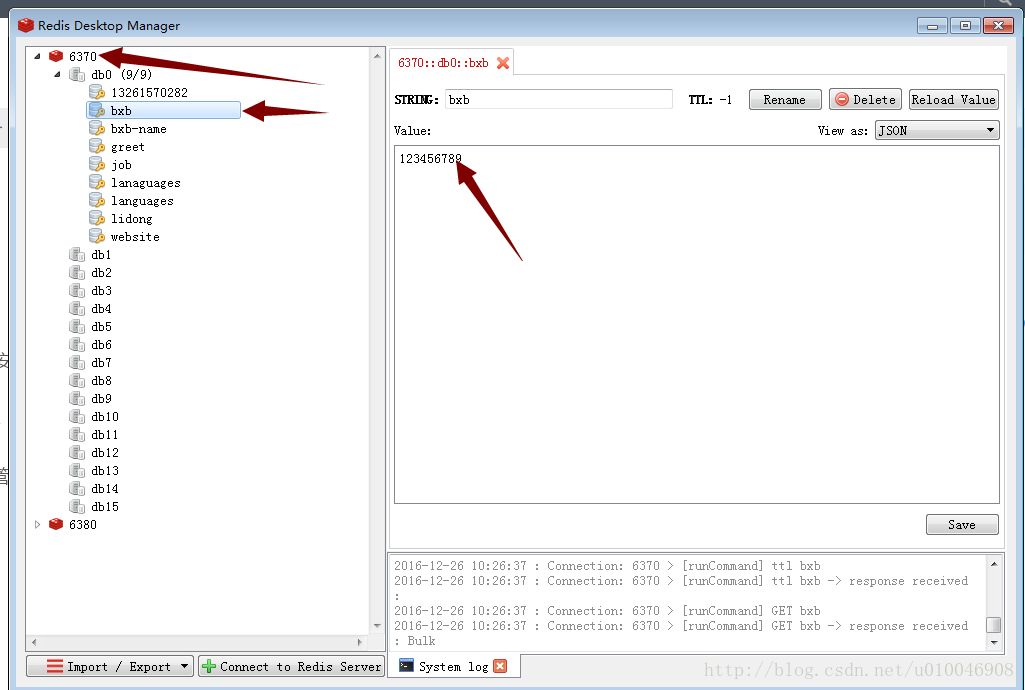Select the greet key label
This screenshot has height=690, width=1025.
tap(127, 147)
